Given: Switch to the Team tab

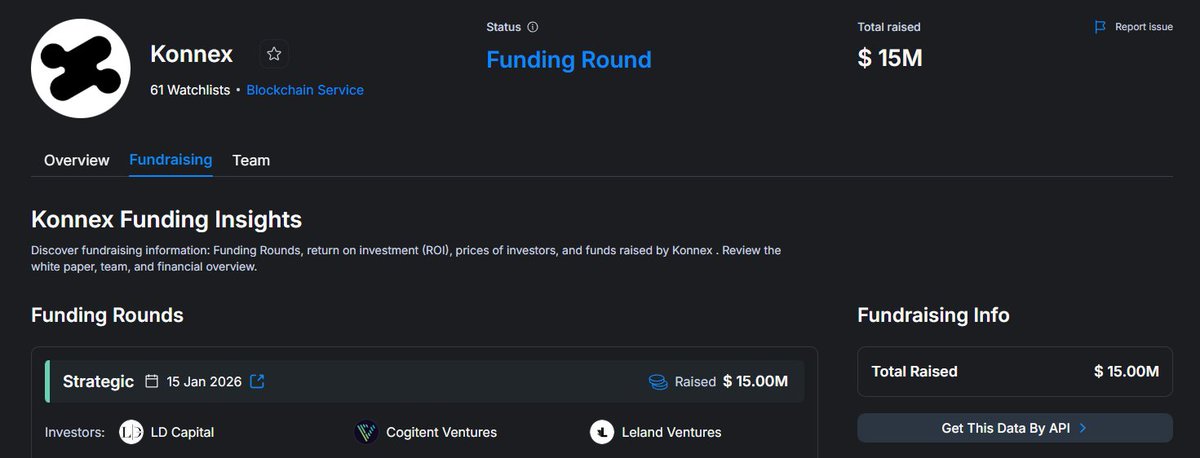Looking at the screenshot, I should pyautogui.click(x=251, y=160).
